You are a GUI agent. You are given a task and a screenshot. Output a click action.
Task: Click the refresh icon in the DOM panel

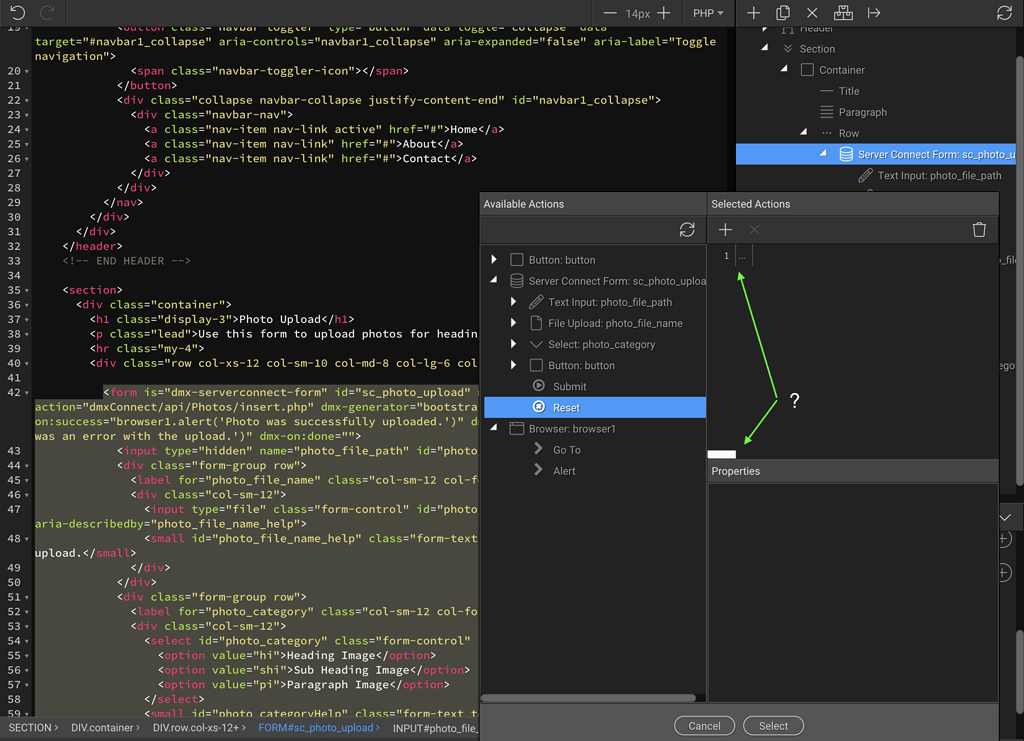[1004, 13]
